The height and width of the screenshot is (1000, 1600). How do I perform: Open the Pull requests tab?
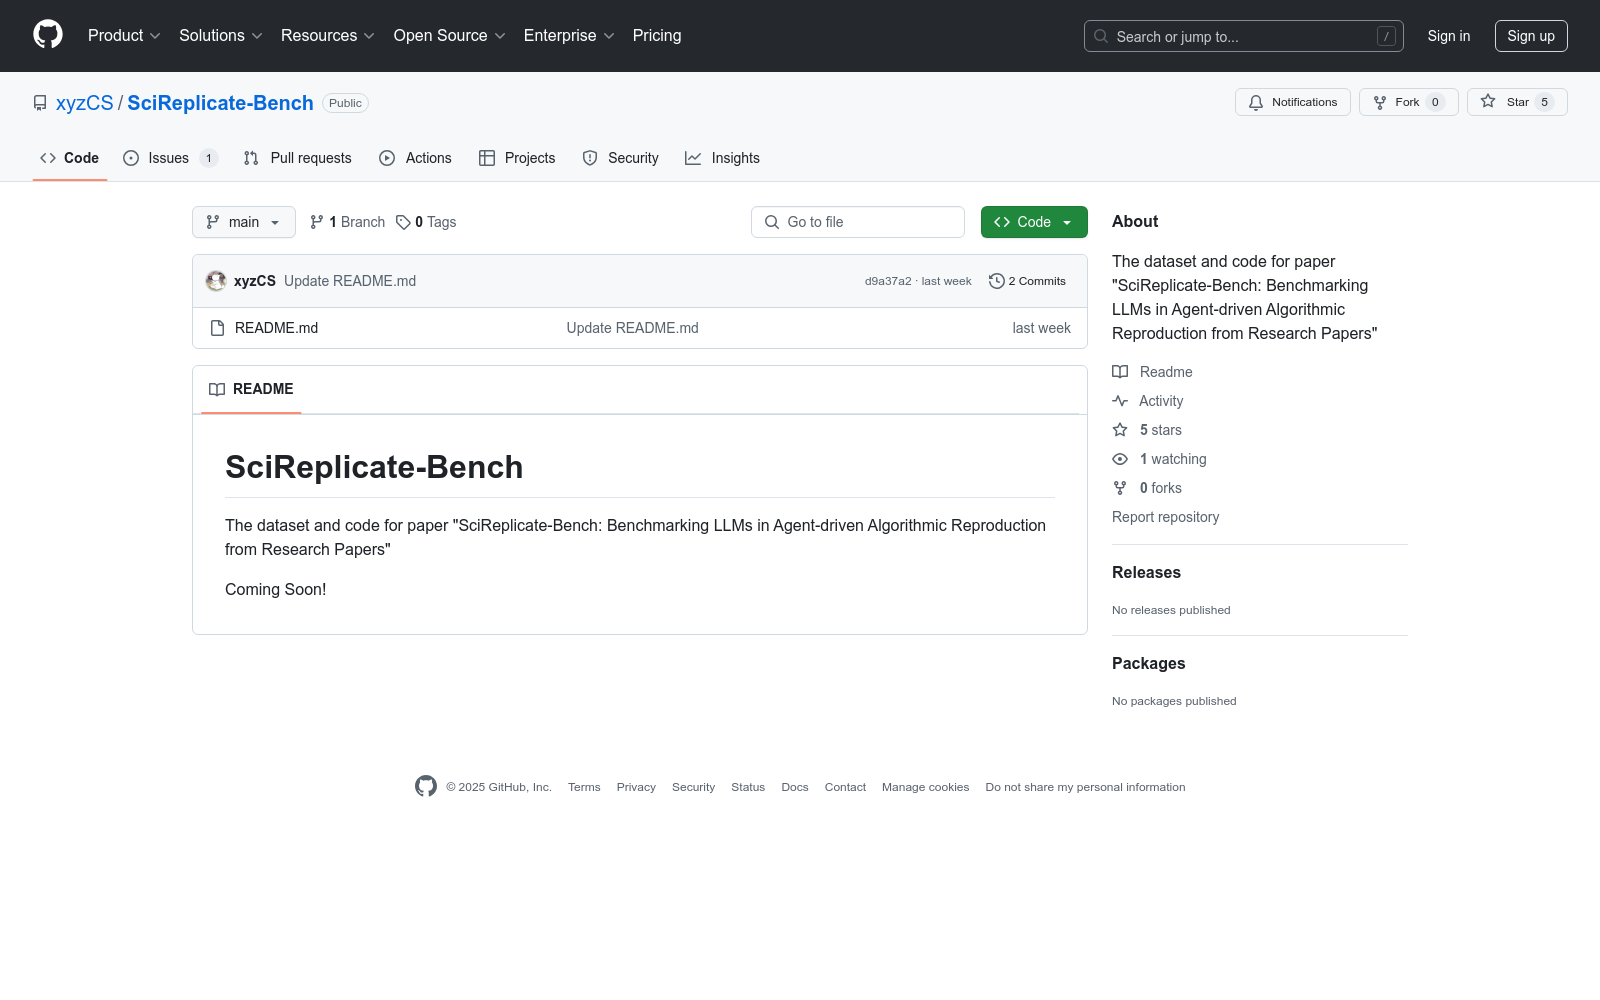click(297, 158)
